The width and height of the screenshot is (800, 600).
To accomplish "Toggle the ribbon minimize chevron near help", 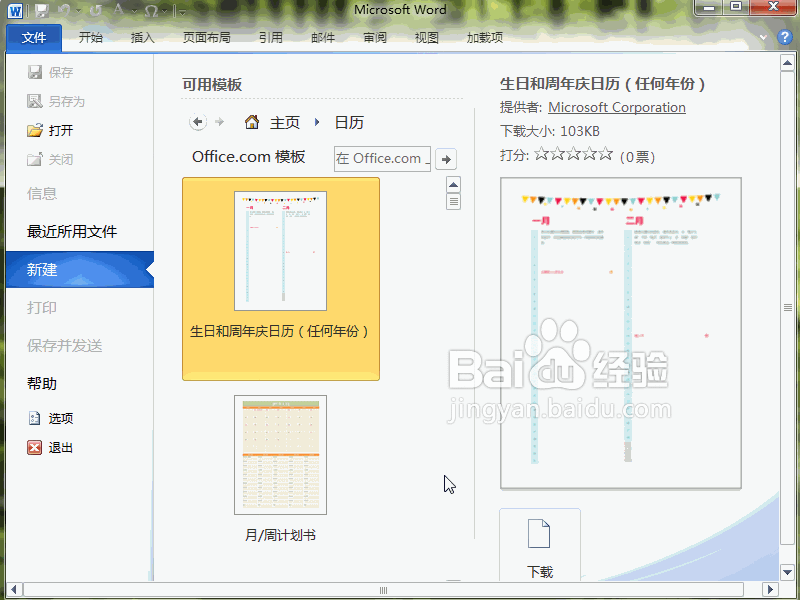I will pyautogui.click(x=765, y=38).
